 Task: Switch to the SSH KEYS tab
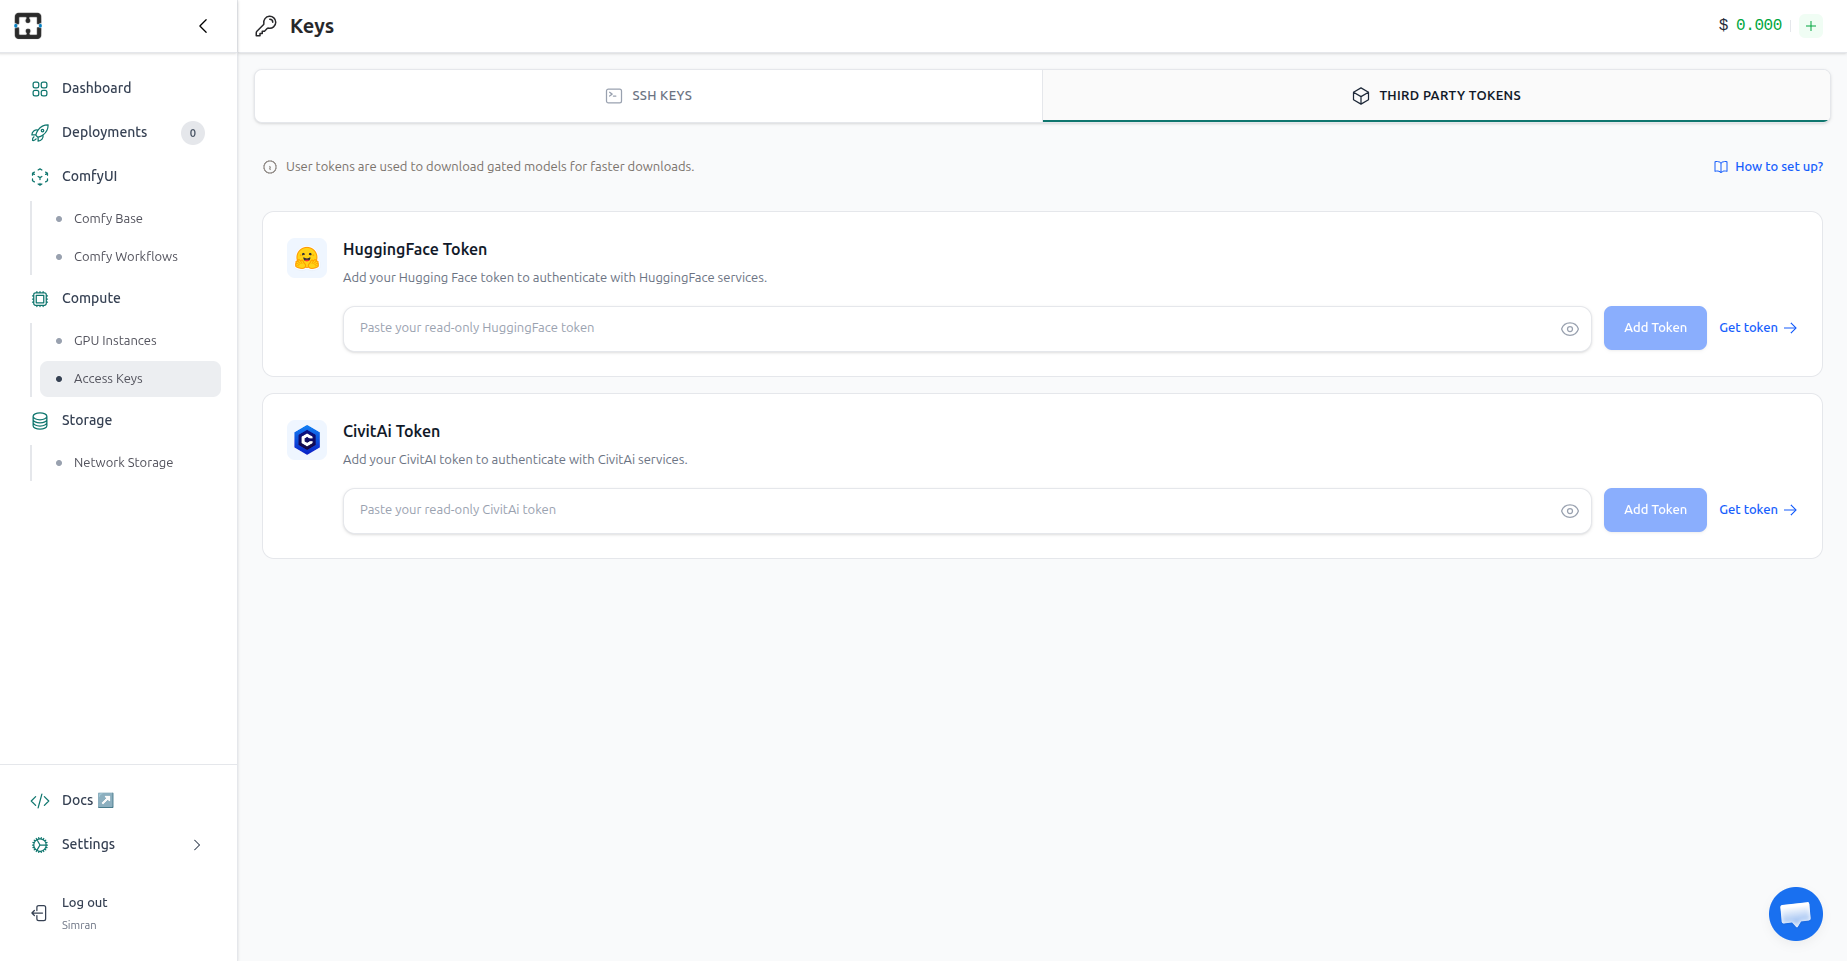pyautogui.click(x=648, y=96)
